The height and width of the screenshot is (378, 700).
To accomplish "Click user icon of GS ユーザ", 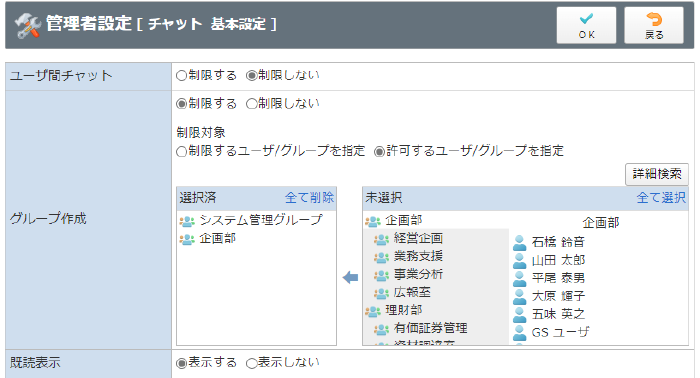I will coord(520,332).
